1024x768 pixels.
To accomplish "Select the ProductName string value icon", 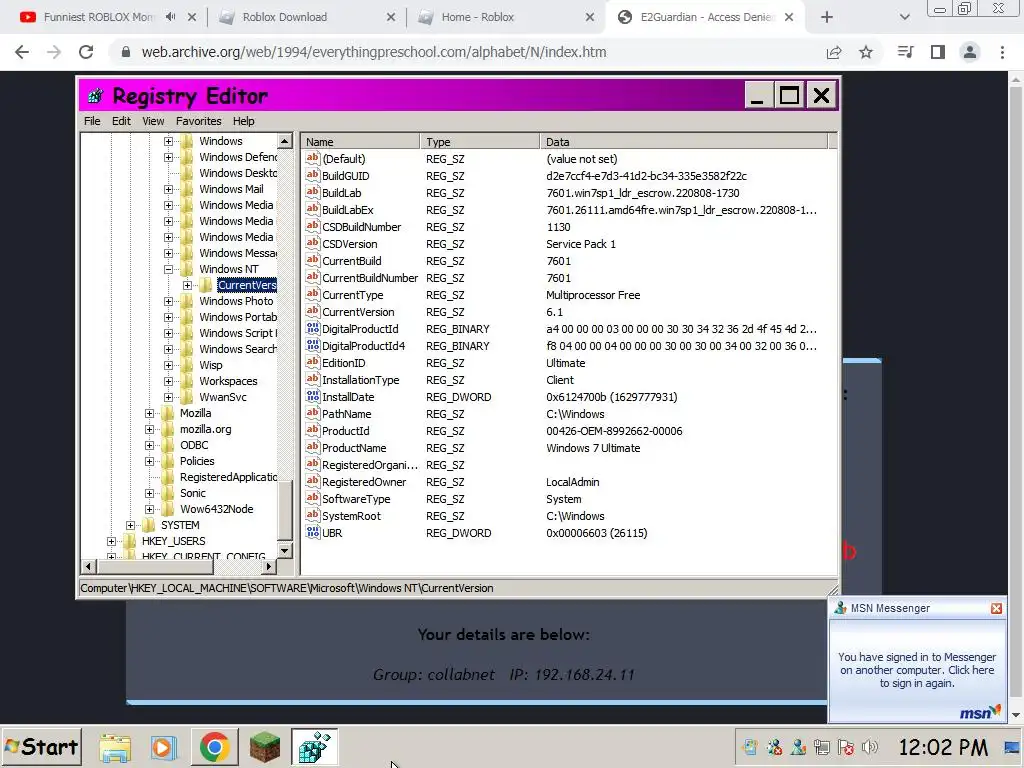I will pyautogui.click(x=313, y=447).
